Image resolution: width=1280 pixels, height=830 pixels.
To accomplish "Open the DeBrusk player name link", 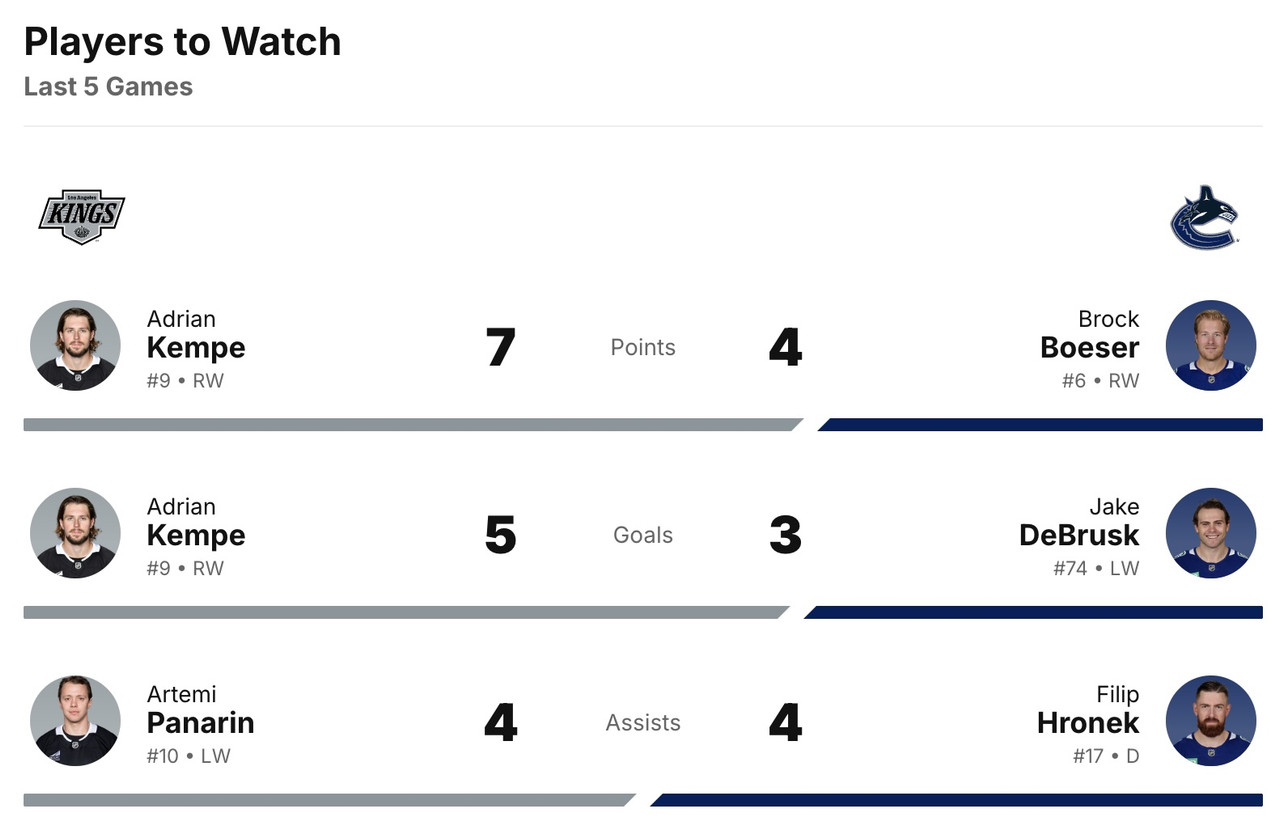I will point(1078,535).
